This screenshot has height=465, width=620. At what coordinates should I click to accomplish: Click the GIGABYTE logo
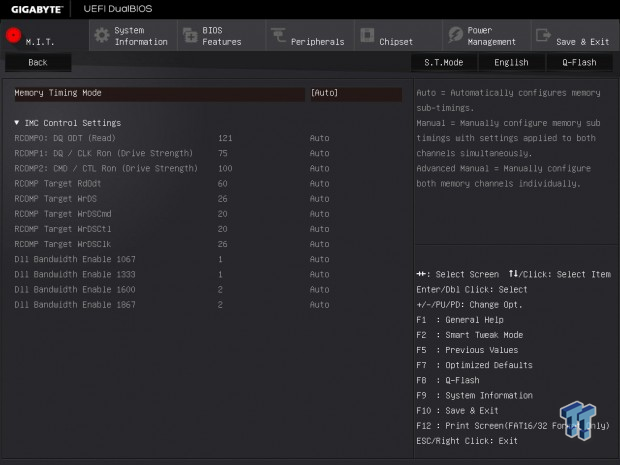pos(37,9)
